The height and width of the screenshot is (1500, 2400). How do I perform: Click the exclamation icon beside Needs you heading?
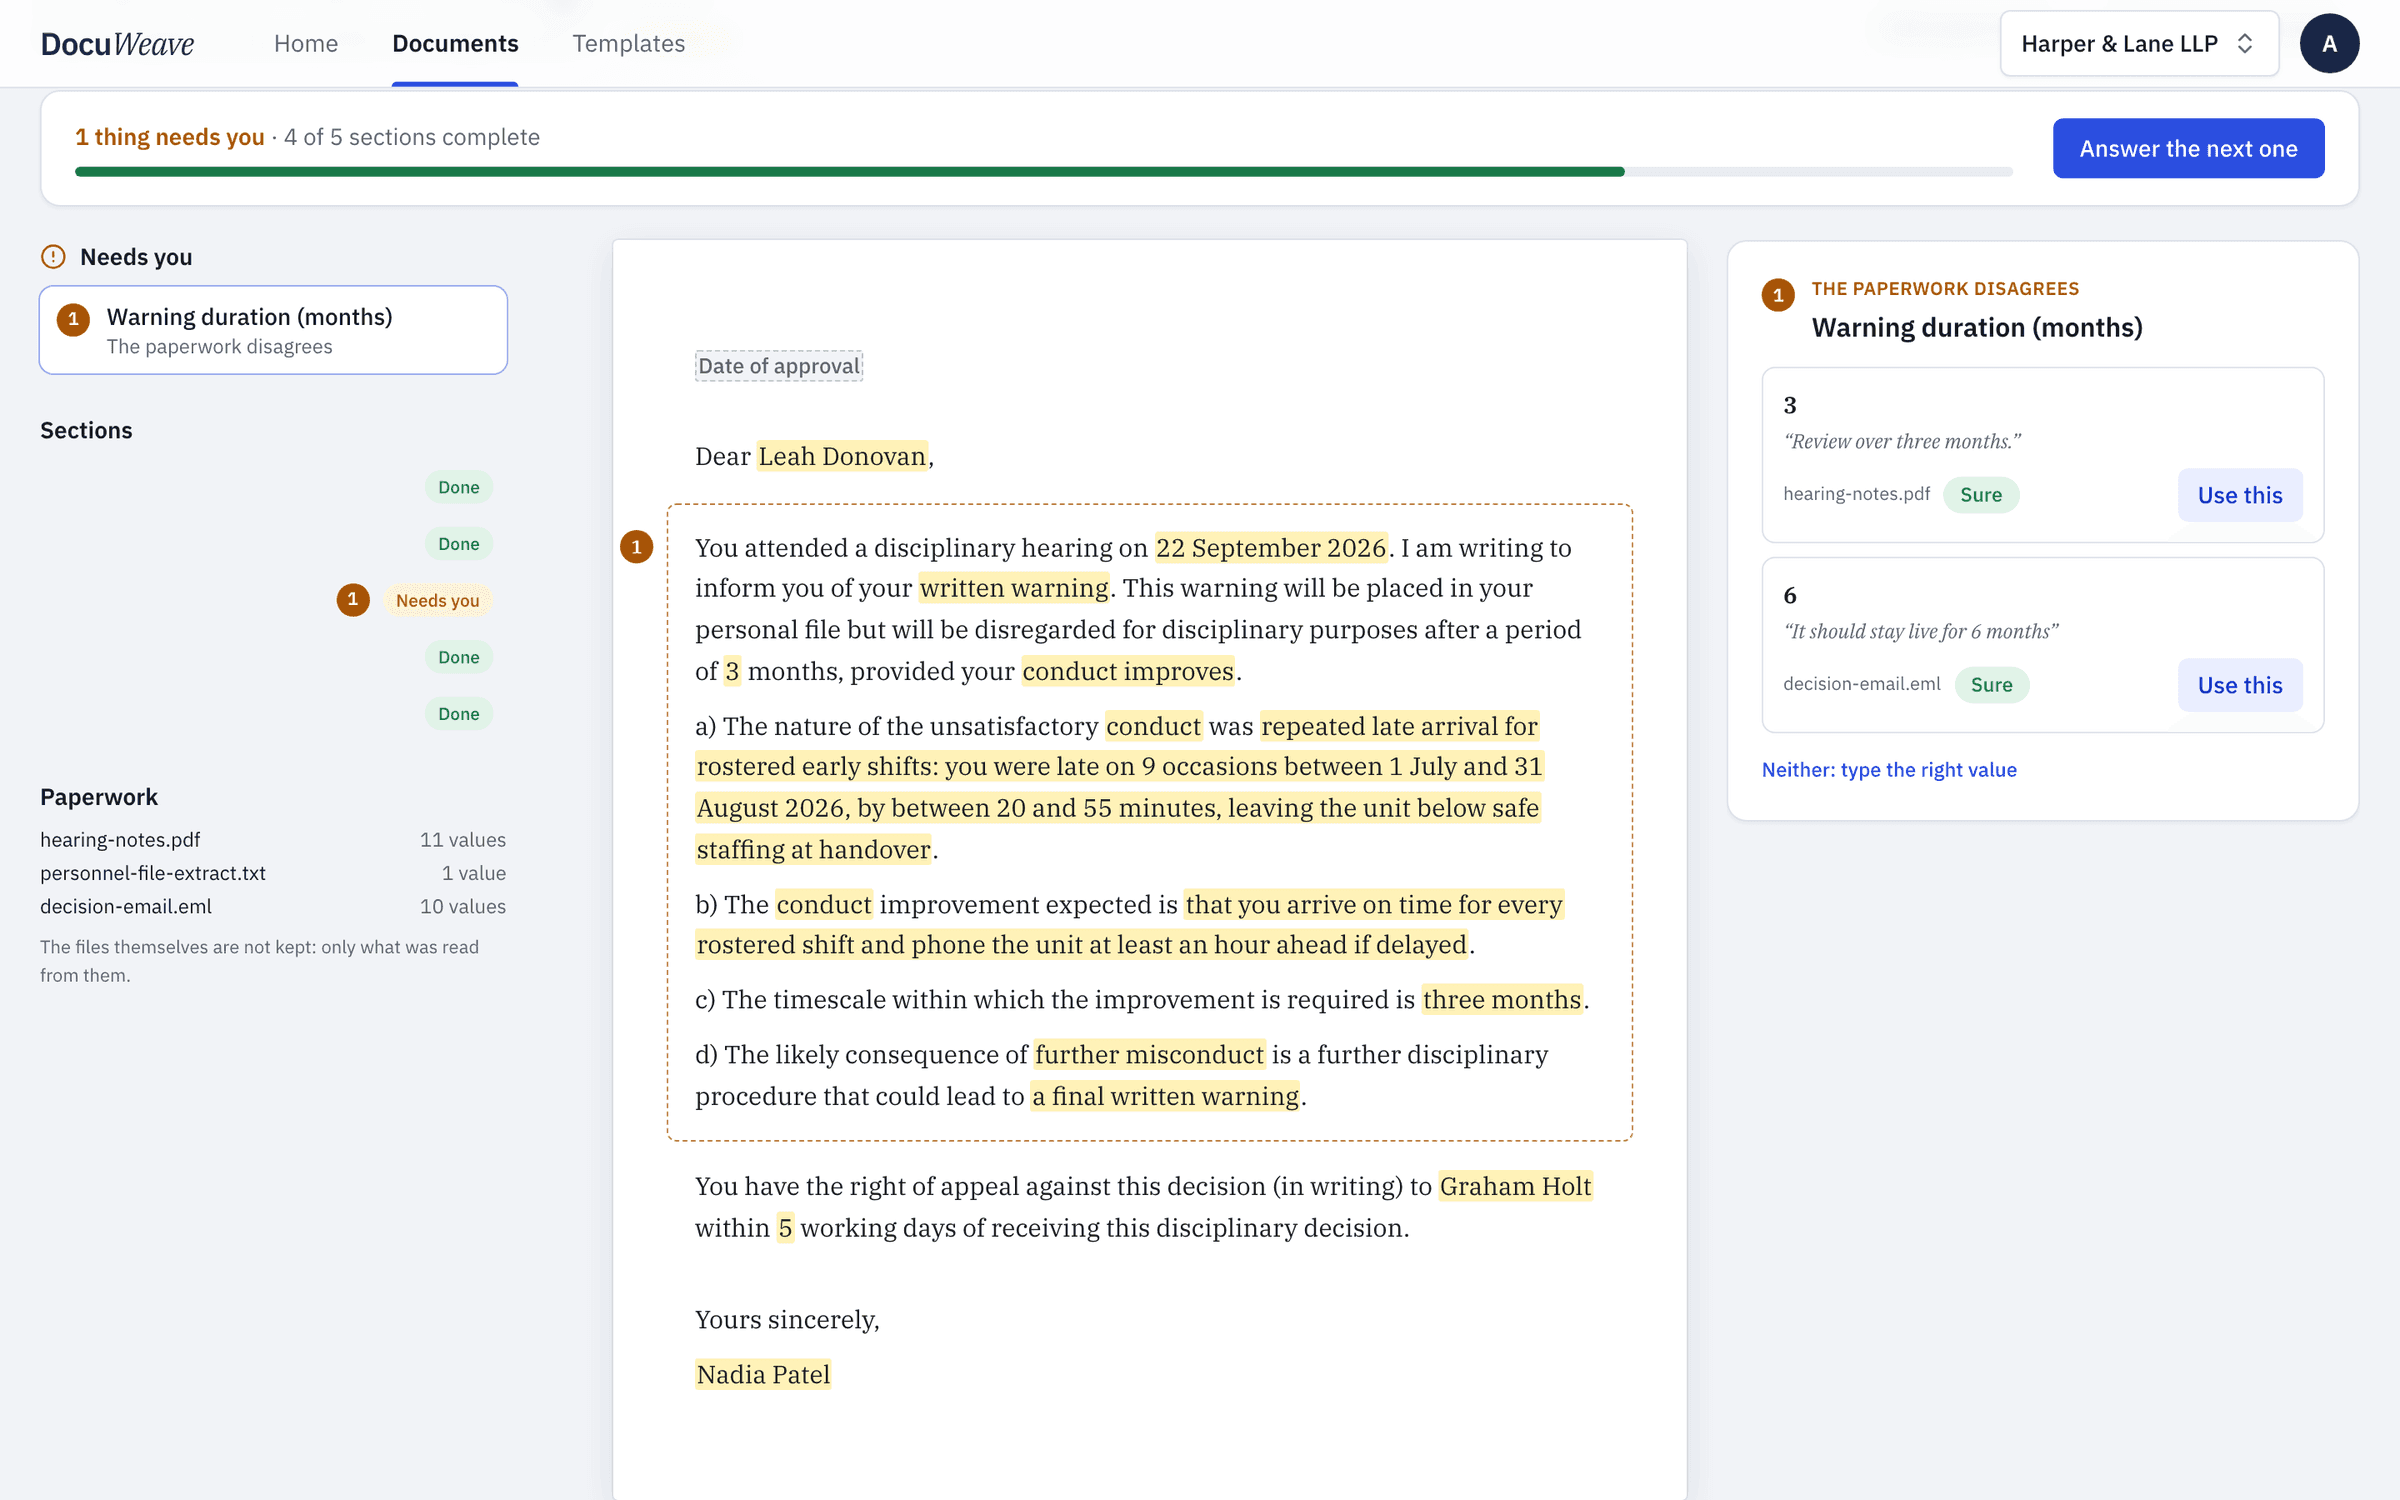53,257
